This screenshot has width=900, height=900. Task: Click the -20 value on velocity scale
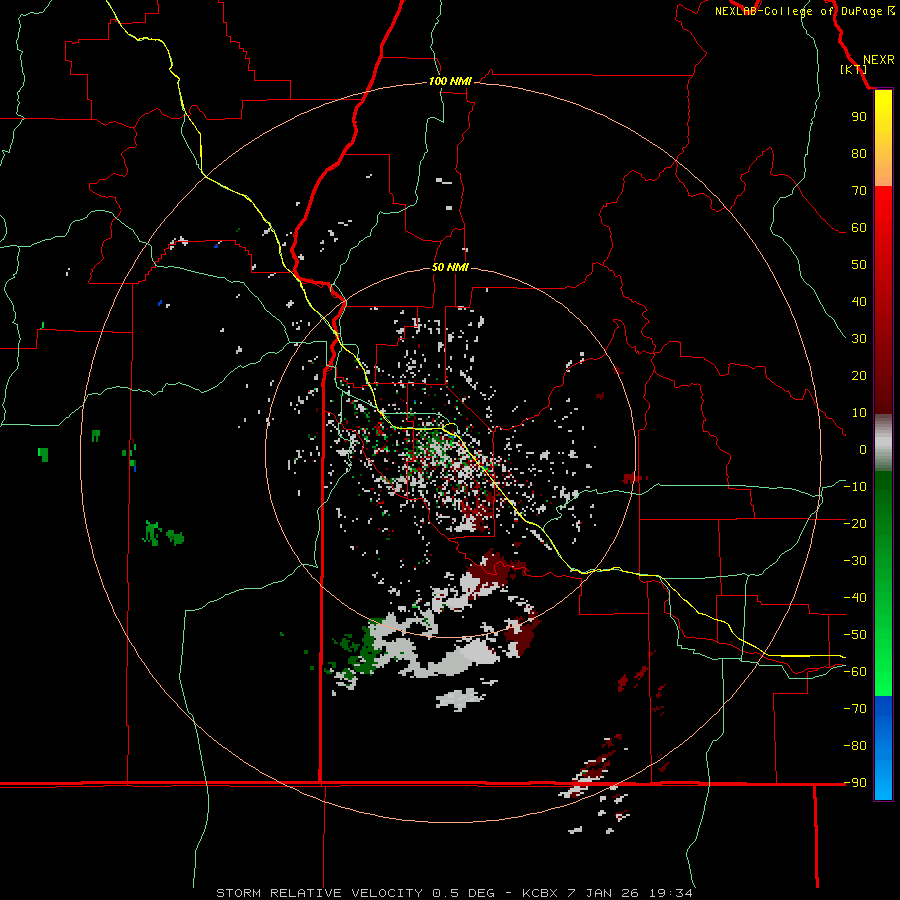click(855, 523)
